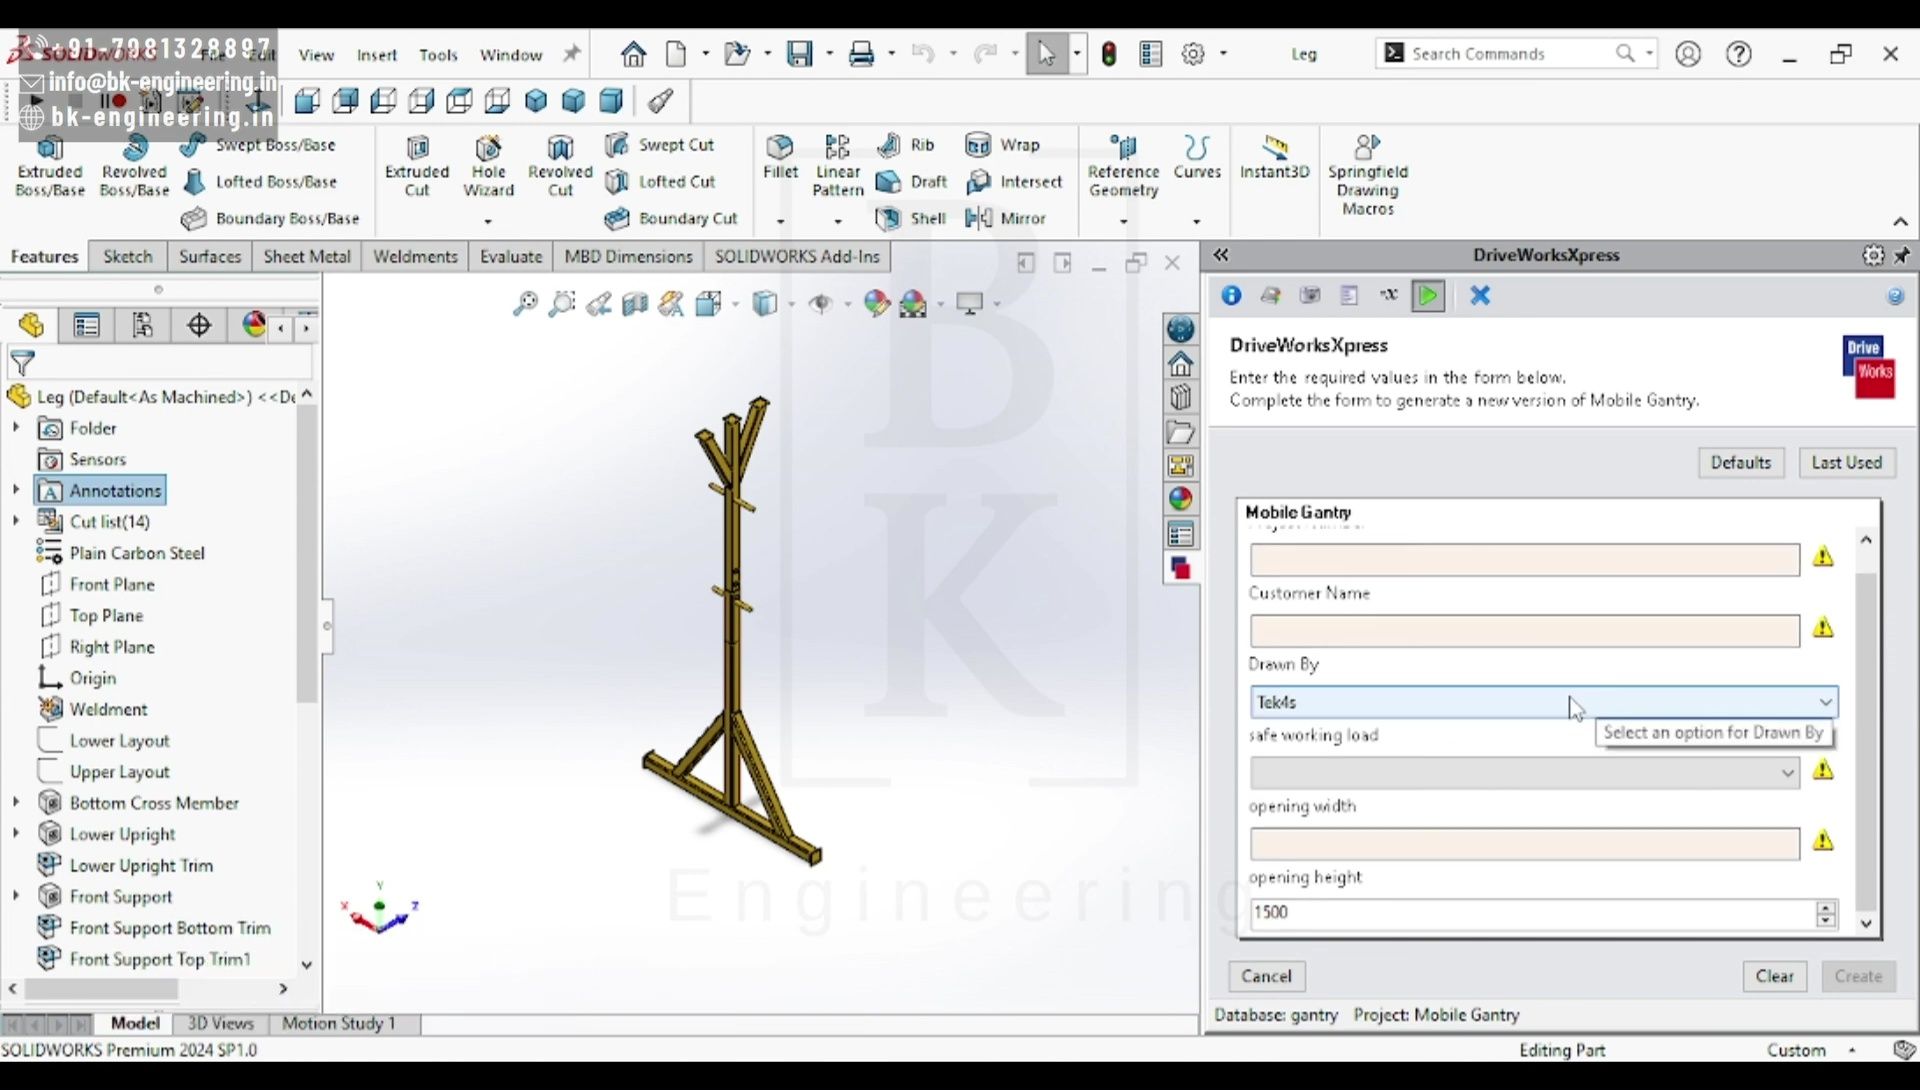Click the opening width input field
Viewport: 1920px width, 1090px height.
pyautogui.click(x=1524, y=843)
